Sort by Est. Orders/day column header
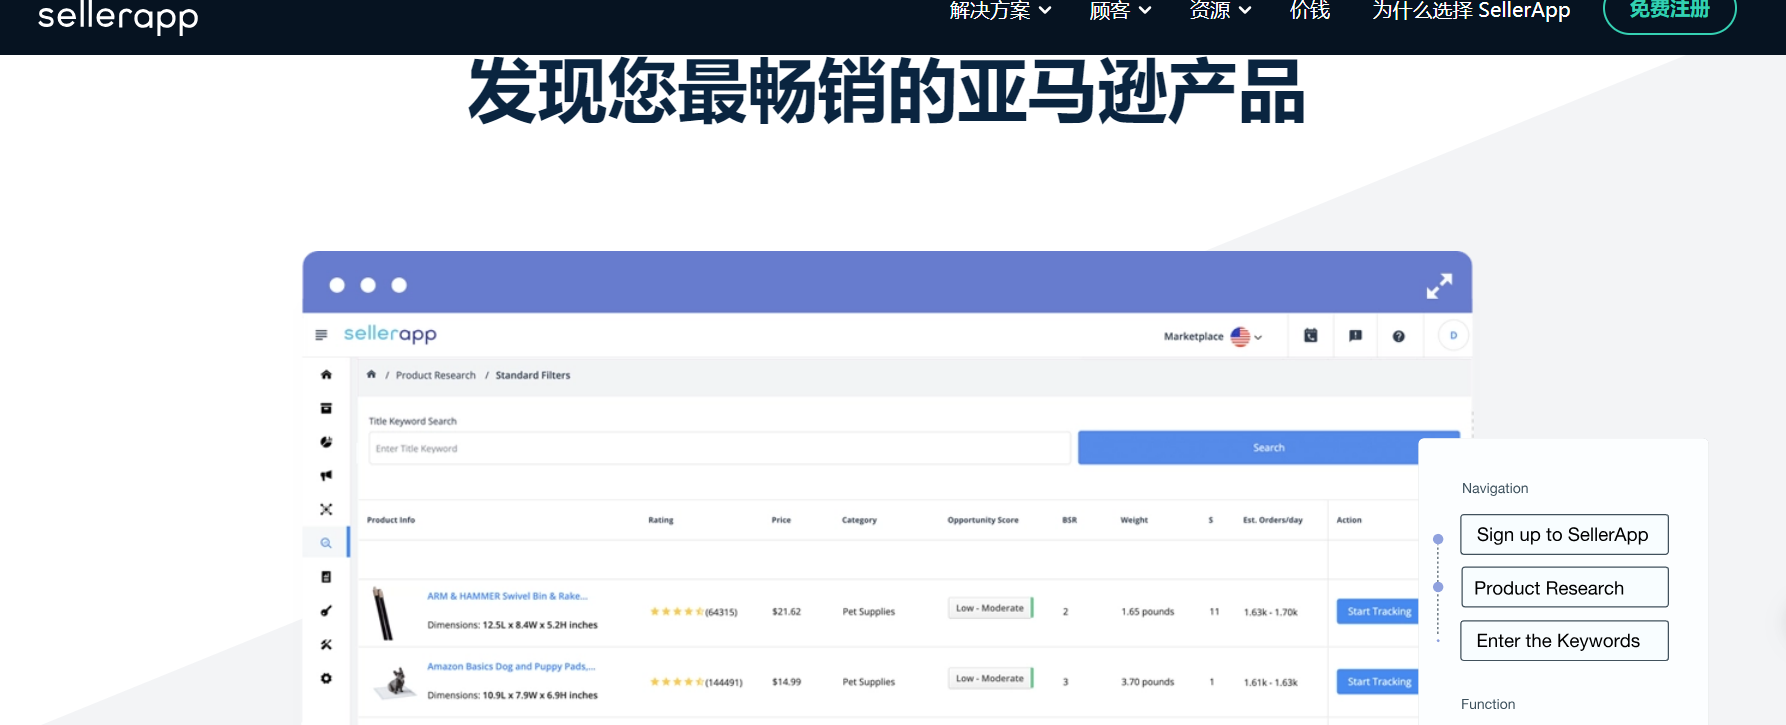 1273,520
